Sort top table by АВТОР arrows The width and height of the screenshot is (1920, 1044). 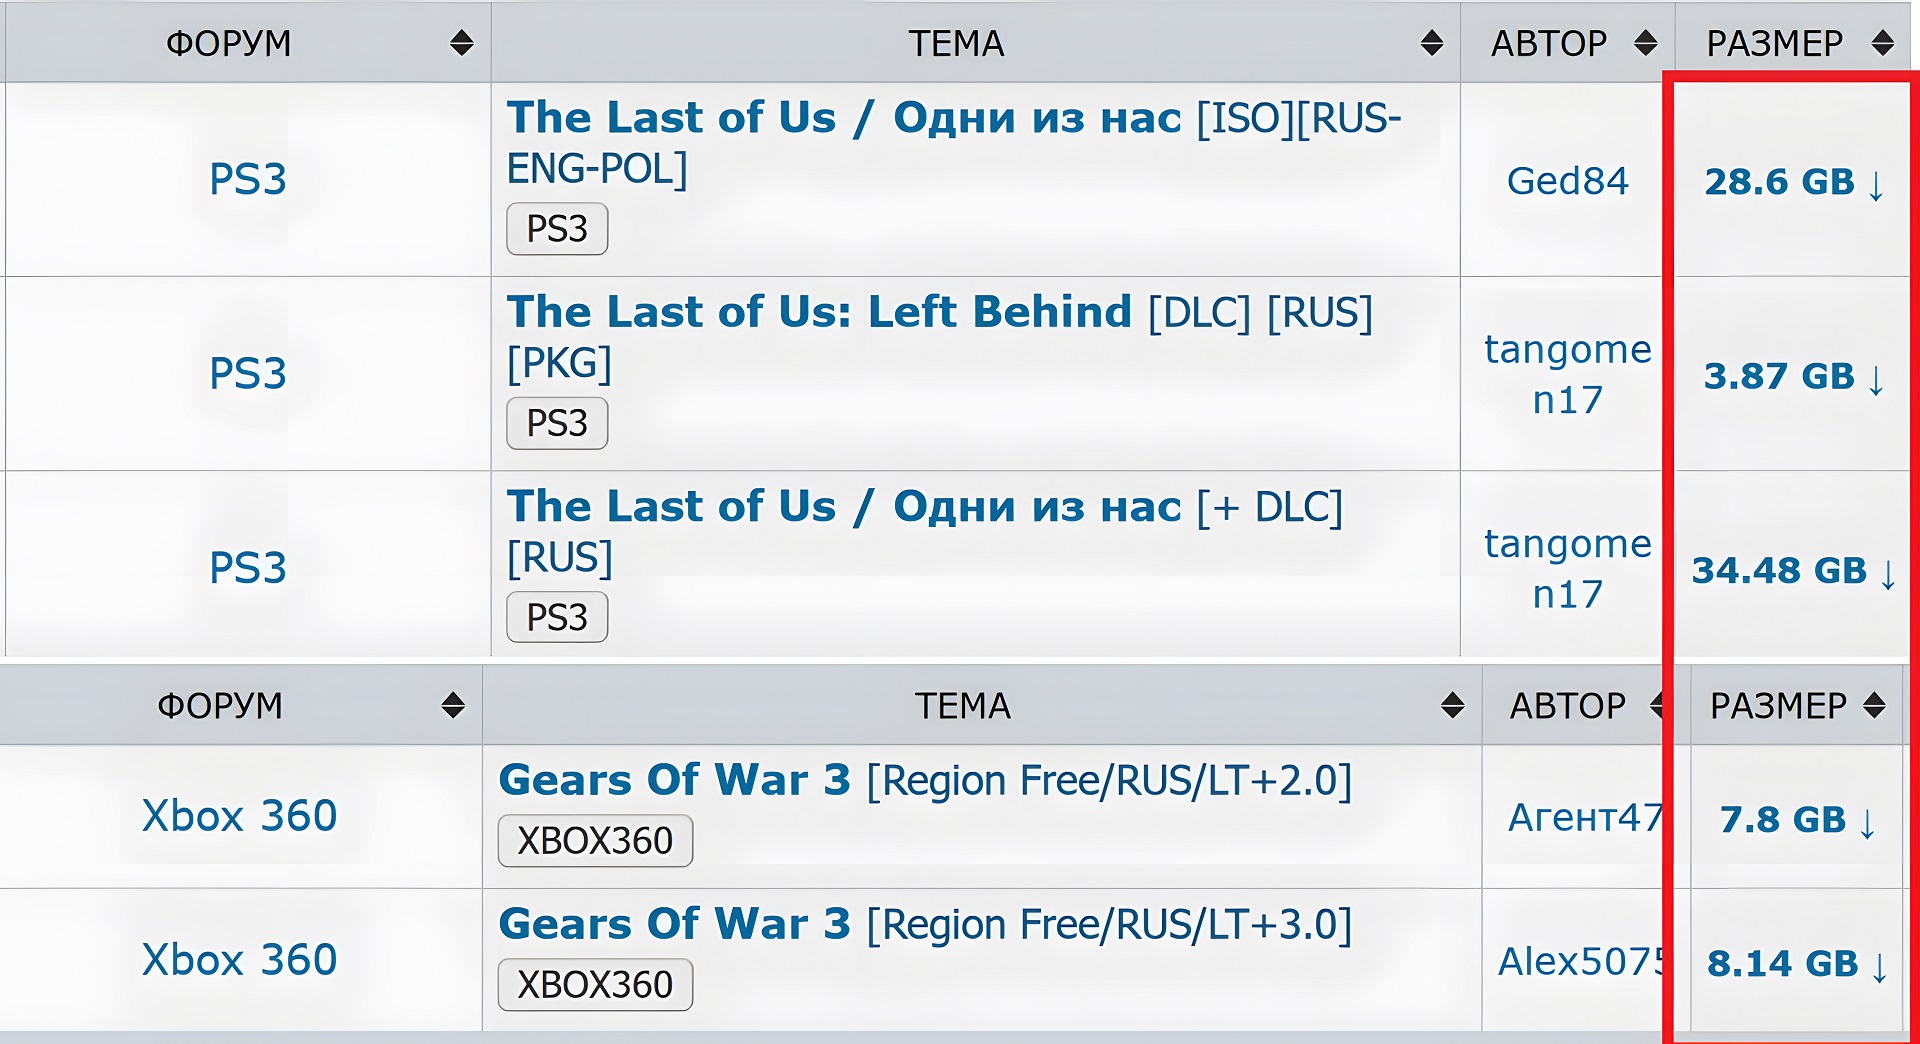[x=1645, y=43]
